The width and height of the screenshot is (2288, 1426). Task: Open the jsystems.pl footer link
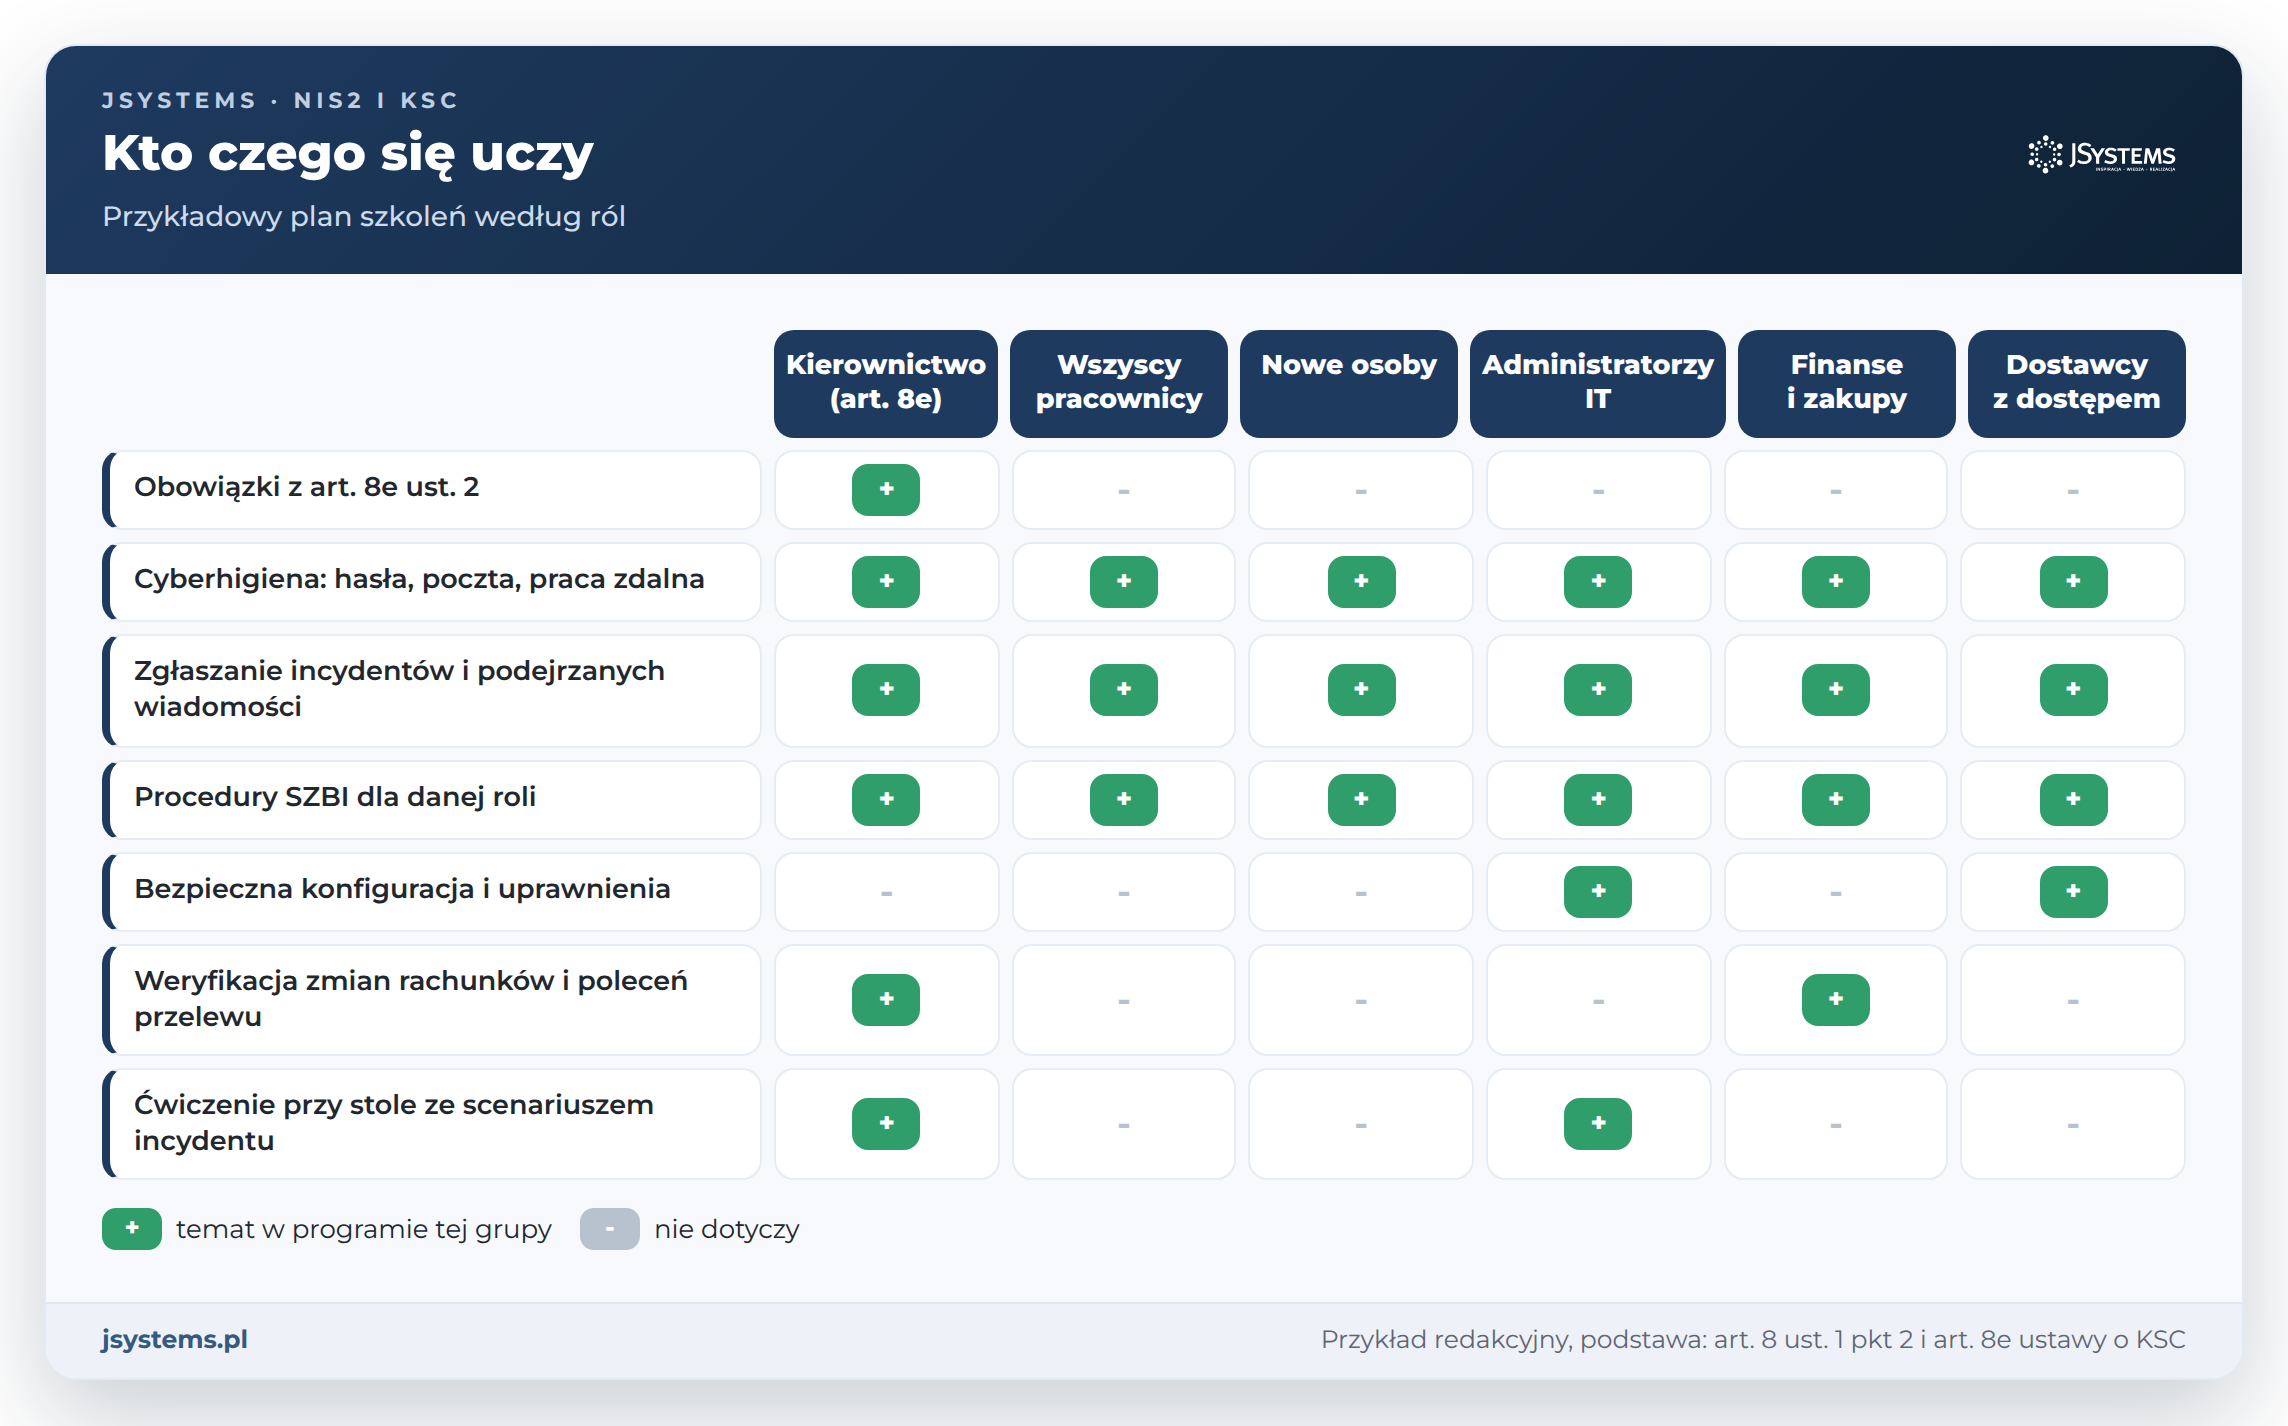tap(175, 1340)
